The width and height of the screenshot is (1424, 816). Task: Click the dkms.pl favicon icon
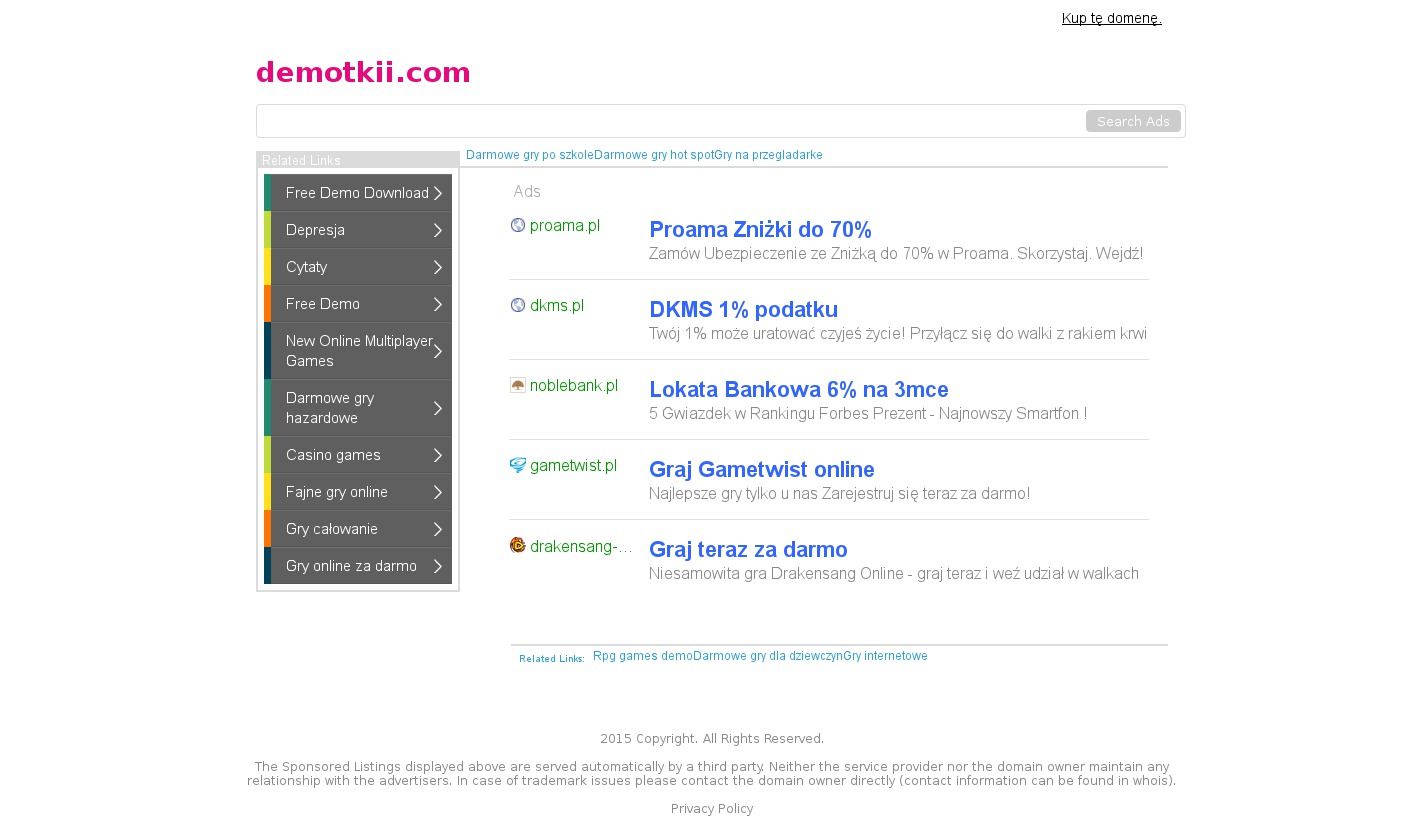tap(518, 305)
